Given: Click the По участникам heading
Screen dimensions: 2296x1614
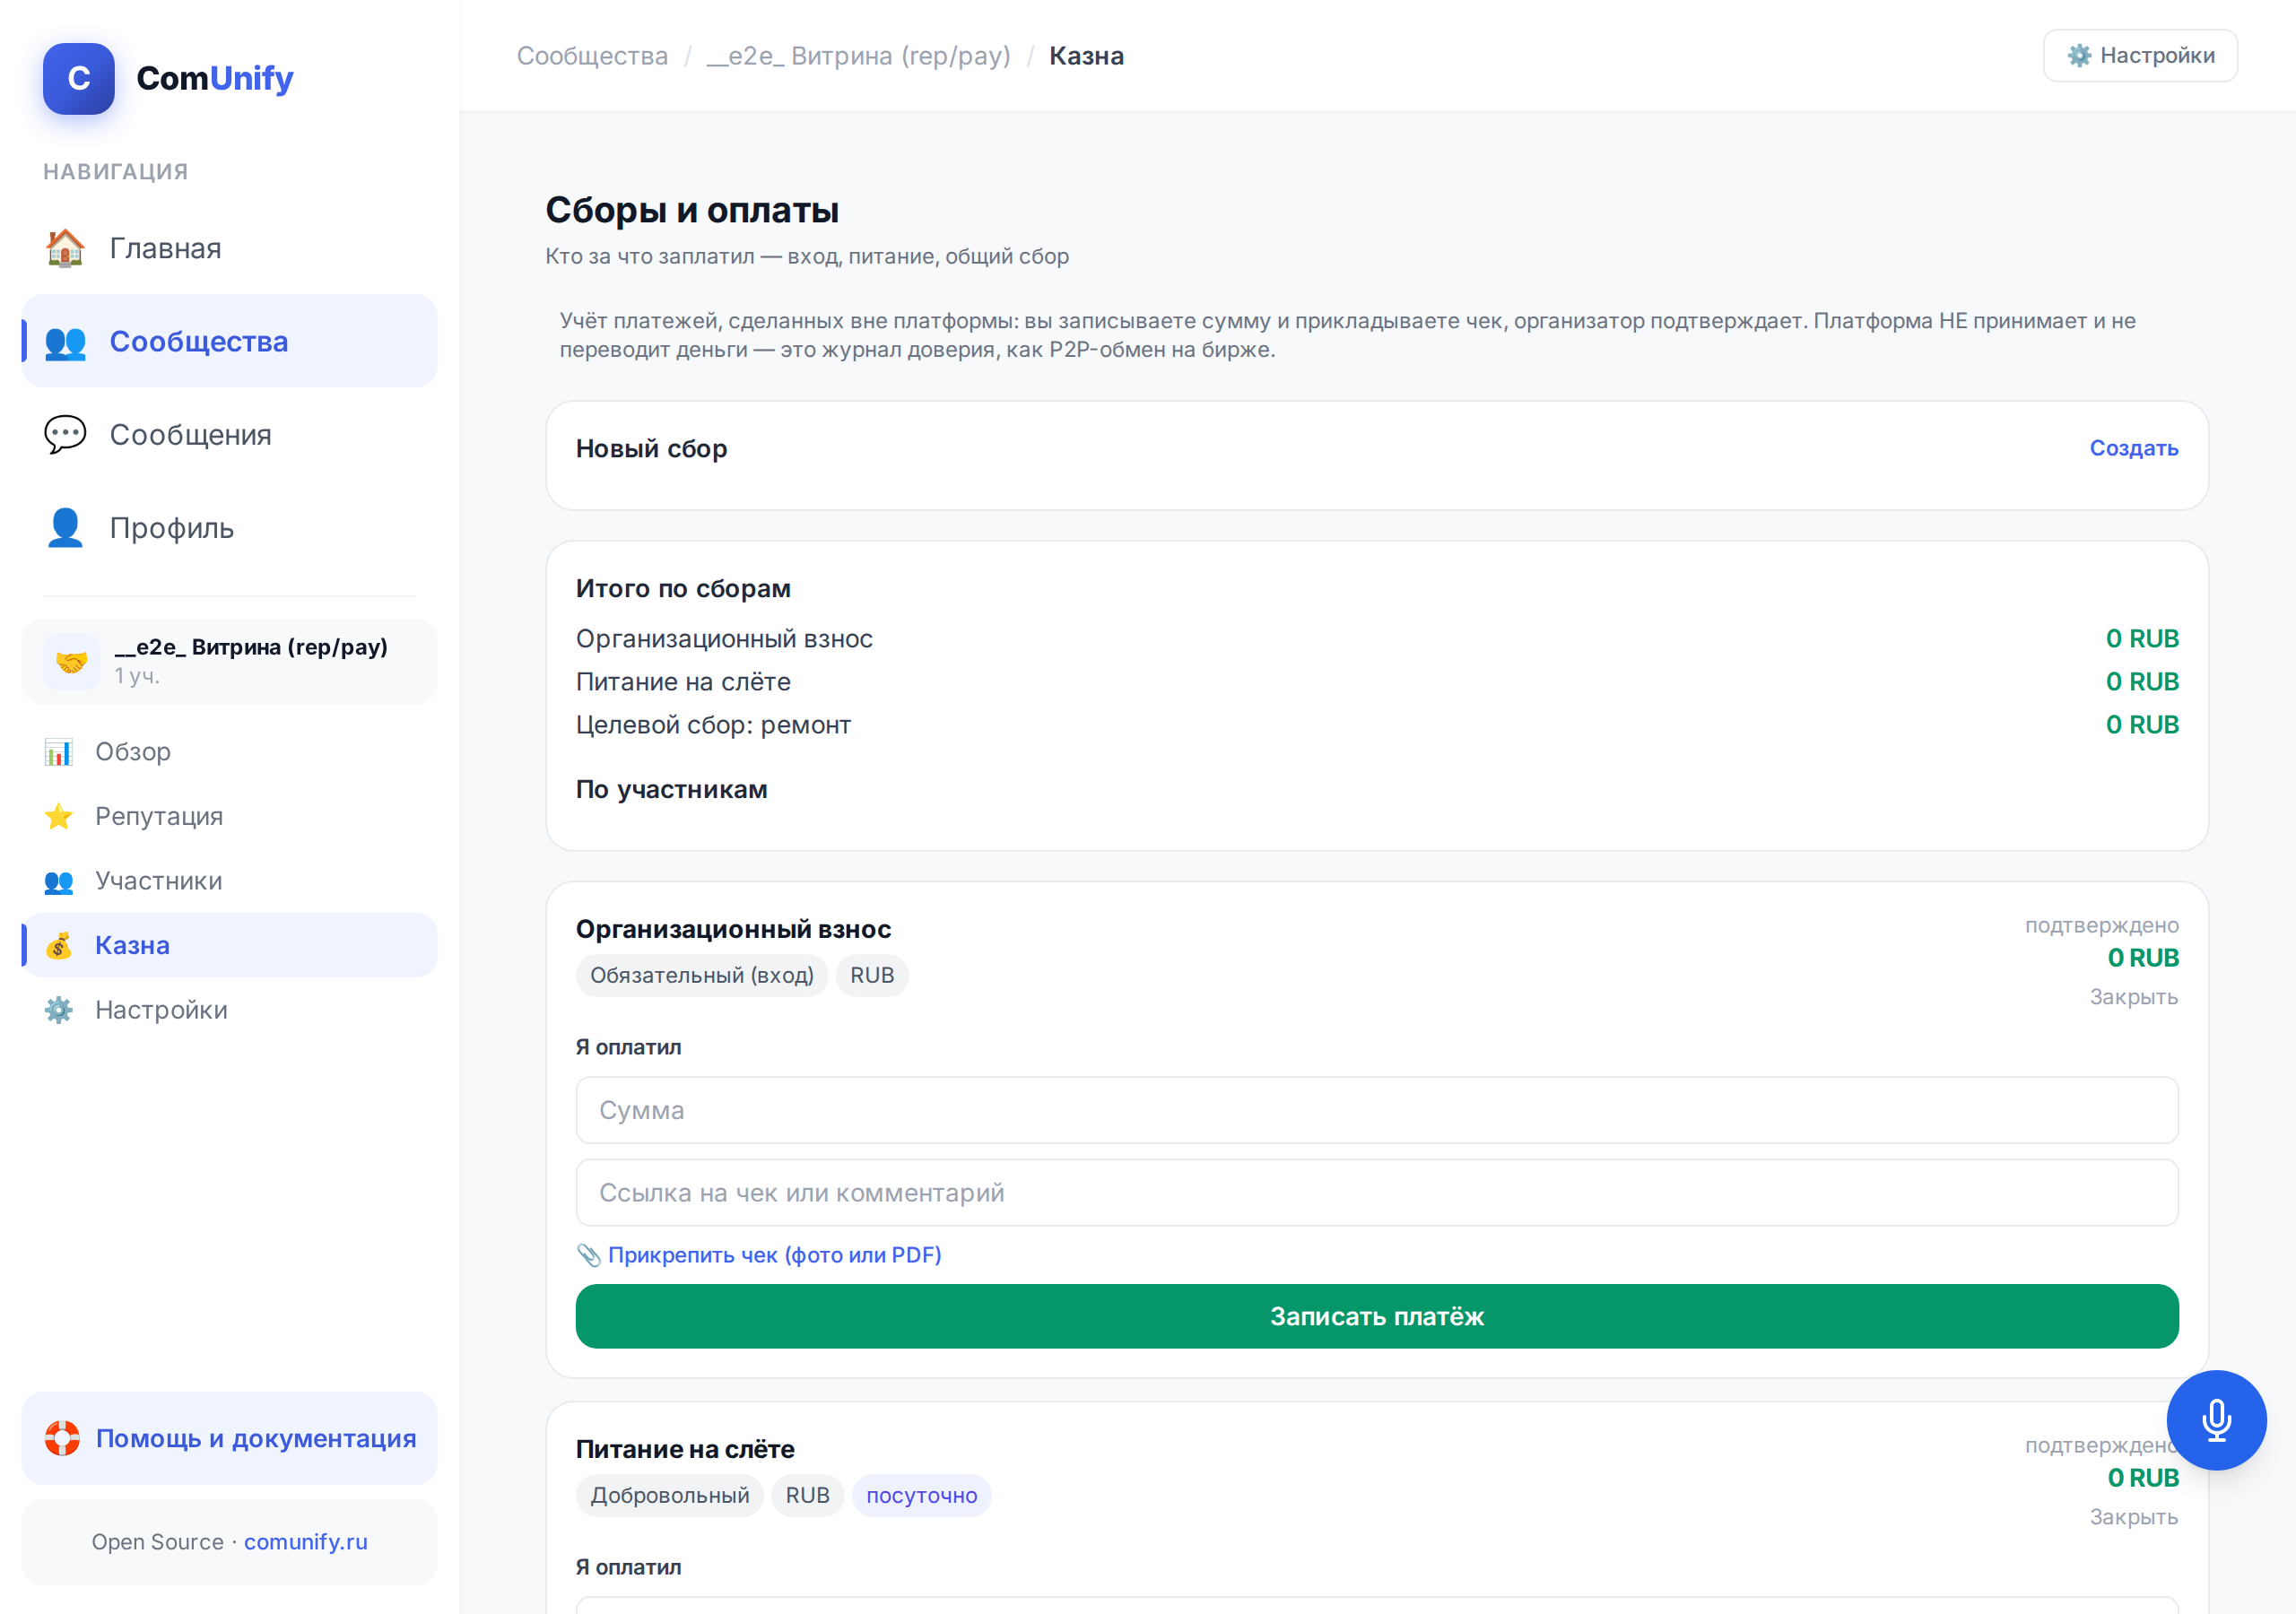Looking at the screenshot, I should coord(672,789).
